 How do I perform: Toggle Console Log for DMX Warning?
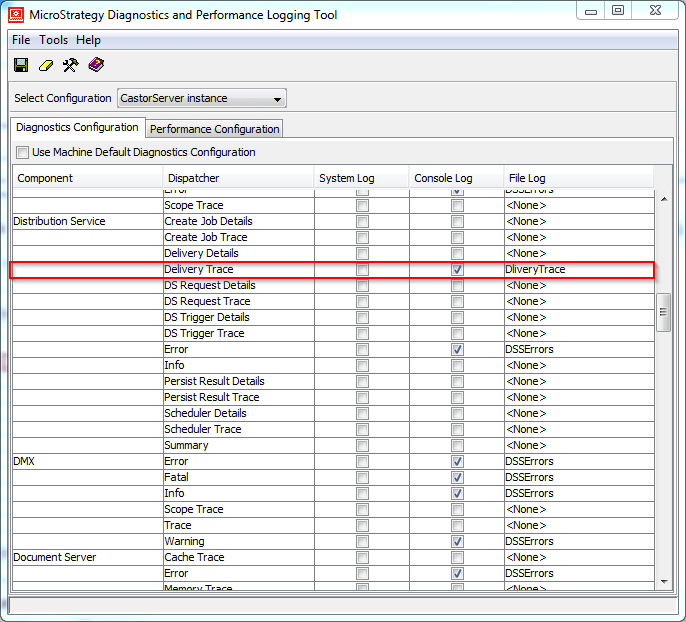(457, 542)
